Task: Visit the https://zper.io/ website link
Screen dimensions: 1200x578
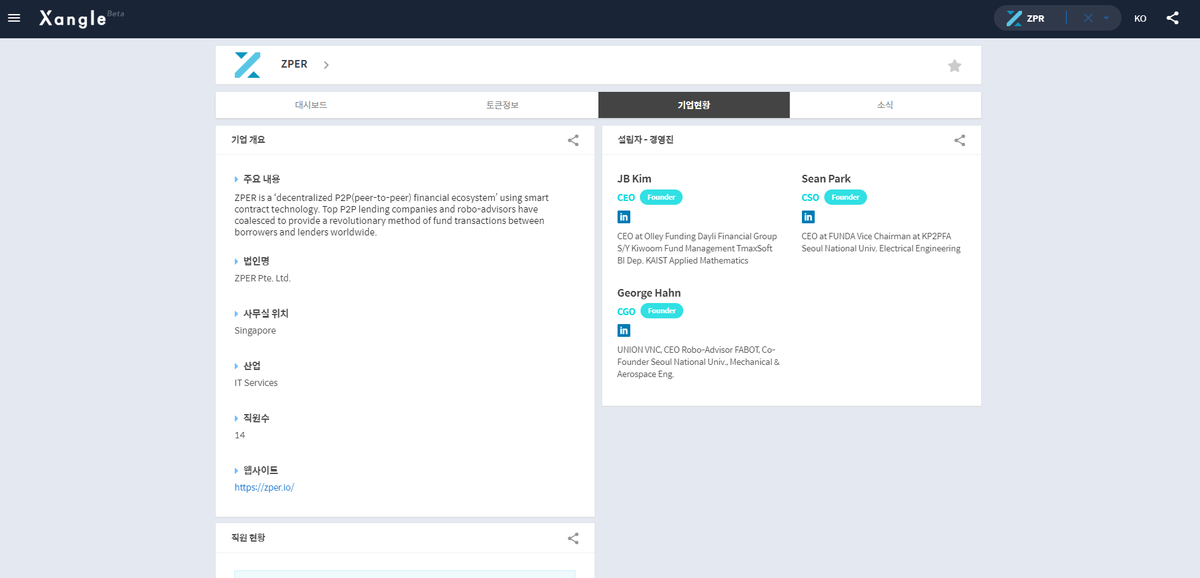Action: pyautogui.click(x=264, y=488)
